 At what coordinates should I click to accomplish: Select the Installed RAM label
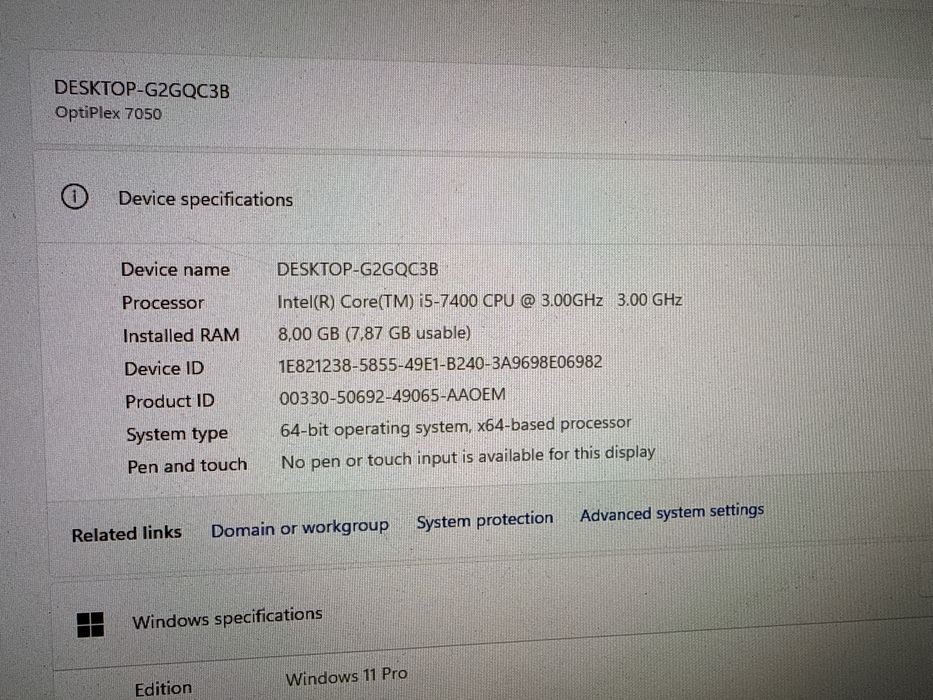pos(181,336)
